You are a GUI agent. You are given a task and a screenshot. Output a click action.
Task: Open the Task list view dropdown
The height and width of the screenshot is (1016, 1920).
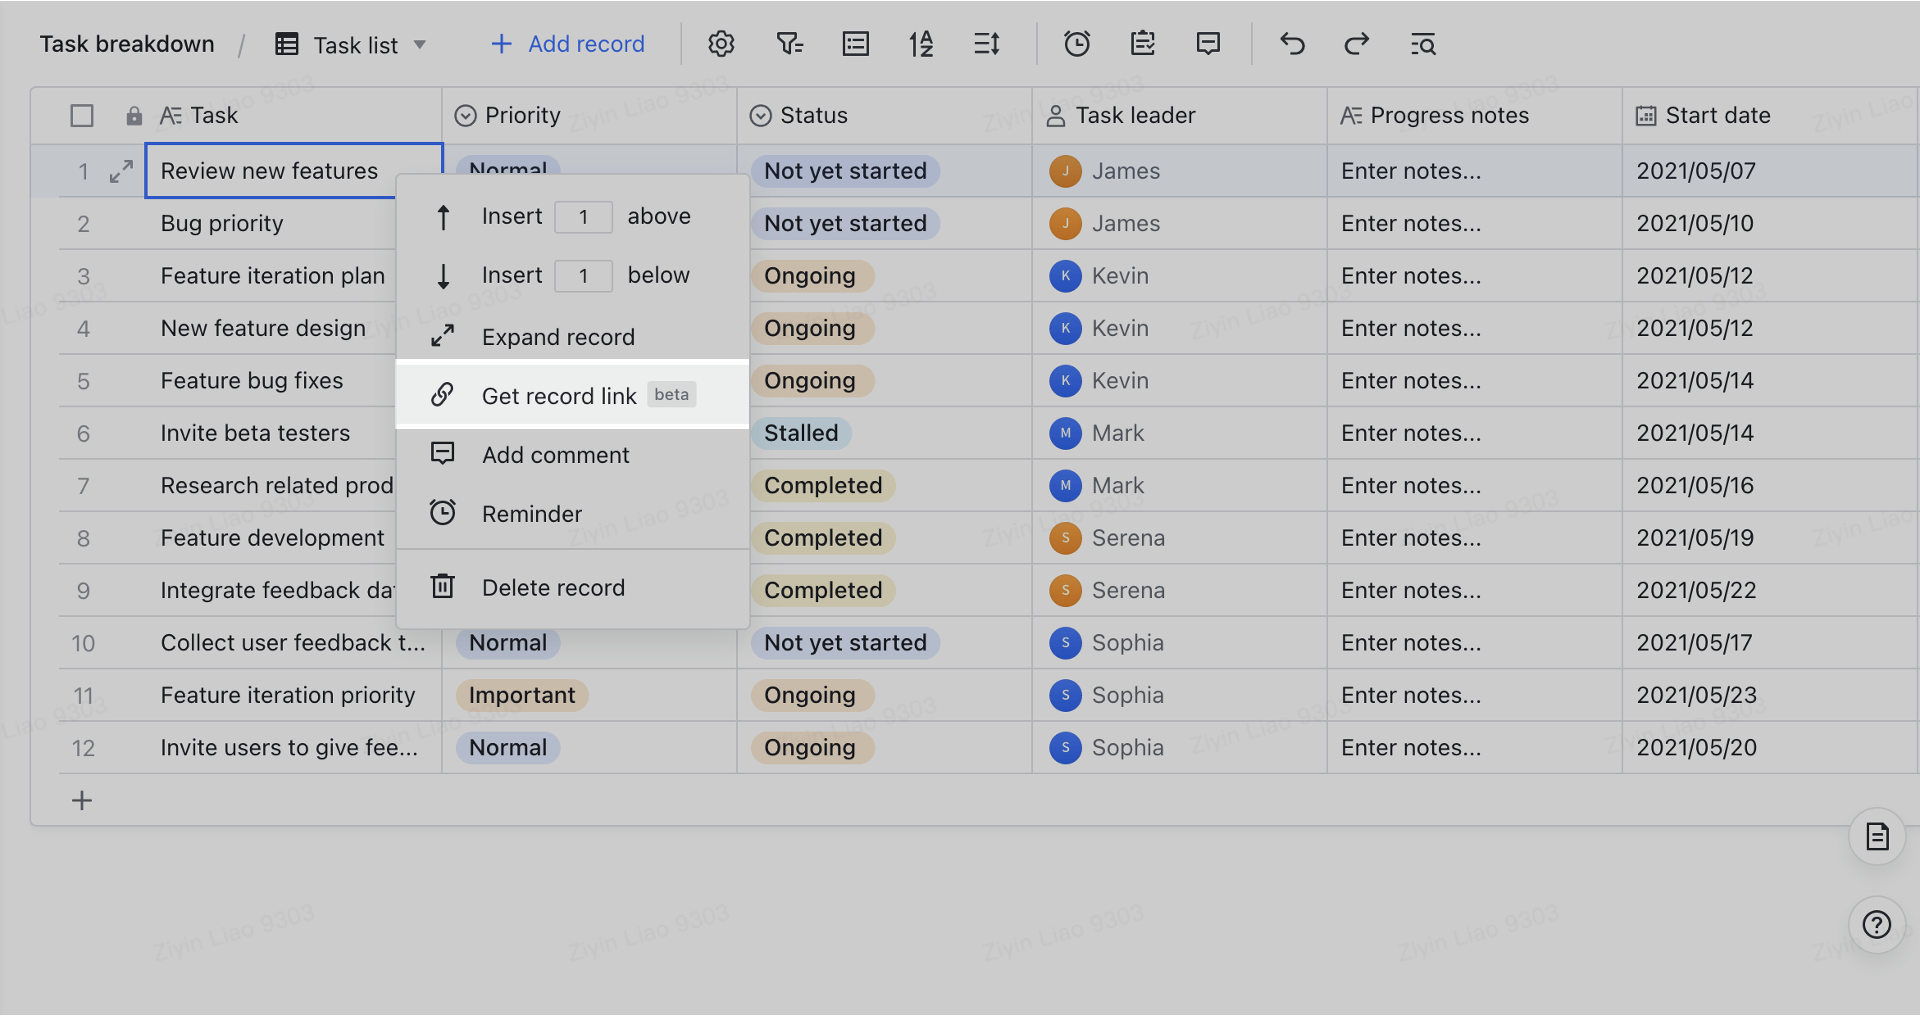[351, 44]
